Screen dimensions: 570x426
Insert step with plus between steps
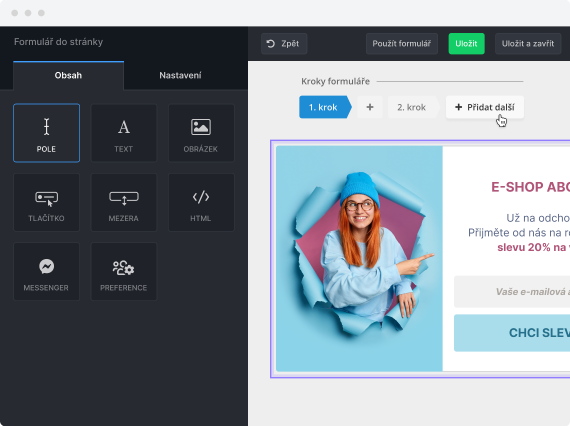(x=370, y=107)
